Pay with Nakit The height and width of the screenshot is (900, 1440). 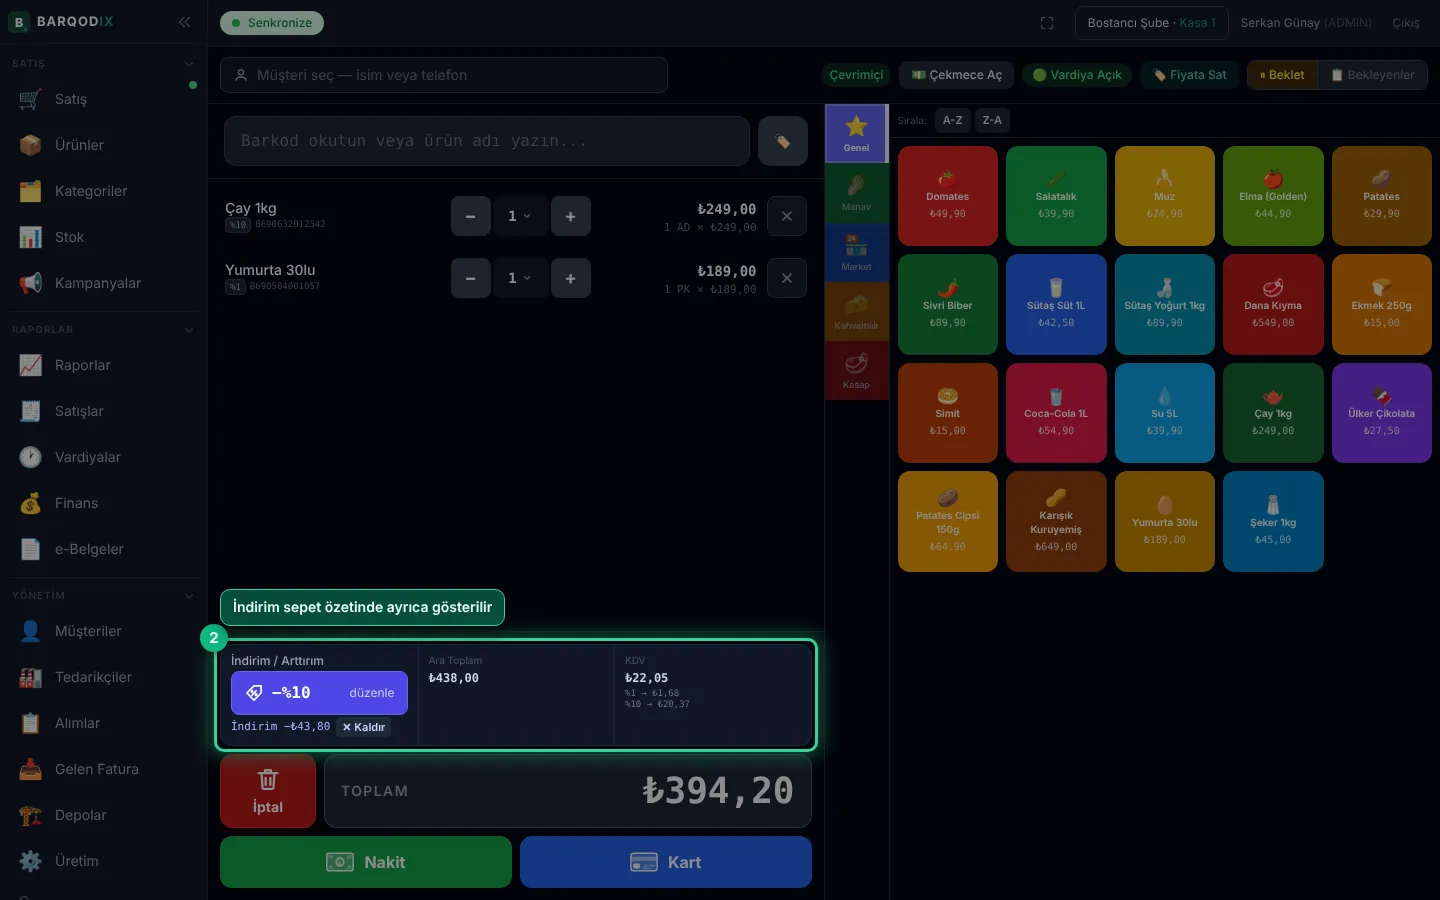[x=366, y=862]
